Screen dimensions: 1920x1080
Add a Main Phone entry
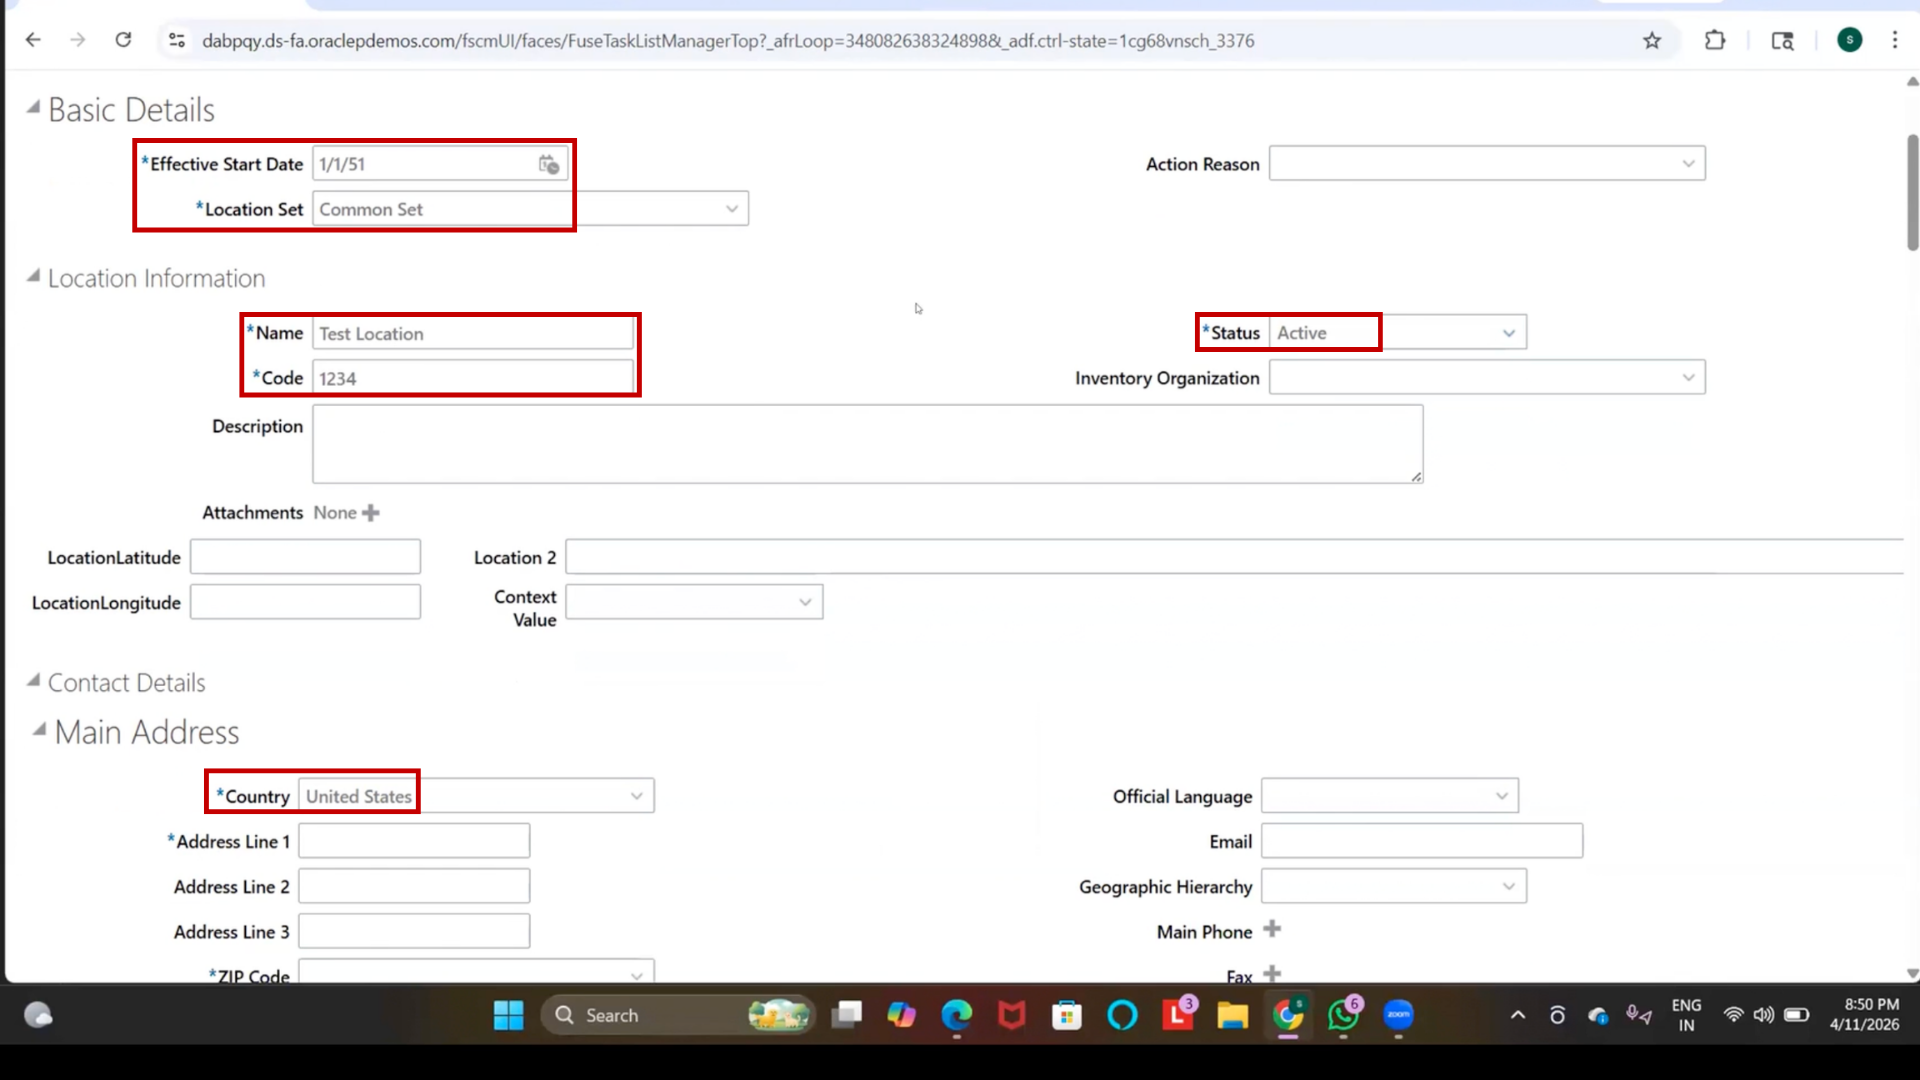(x=1272, y=929)
